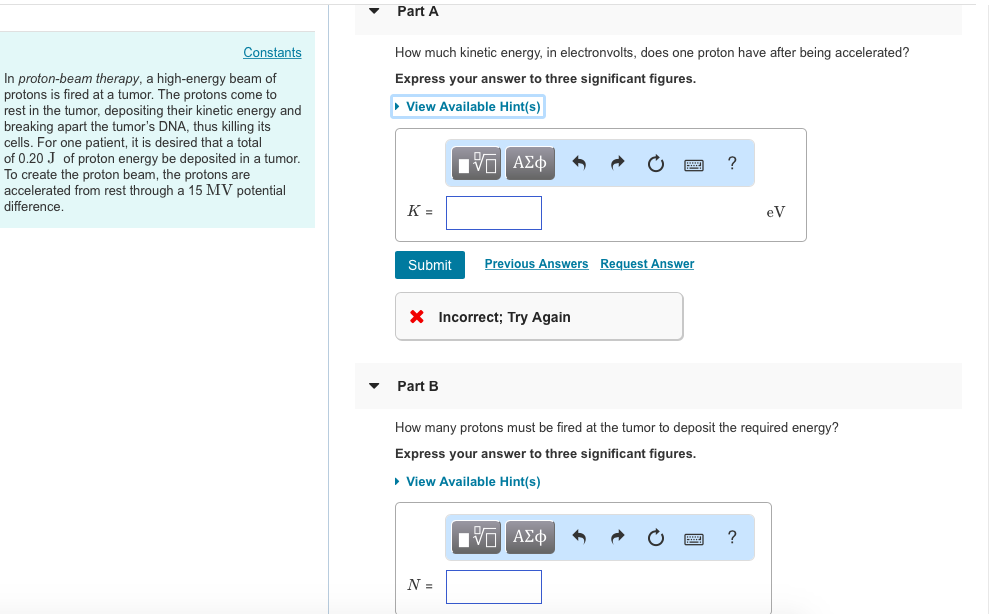Image resolution: width=989 pixels, height=614 pixels.
Task: Open Previous Answers for Part A
Action: pos(536,263)
